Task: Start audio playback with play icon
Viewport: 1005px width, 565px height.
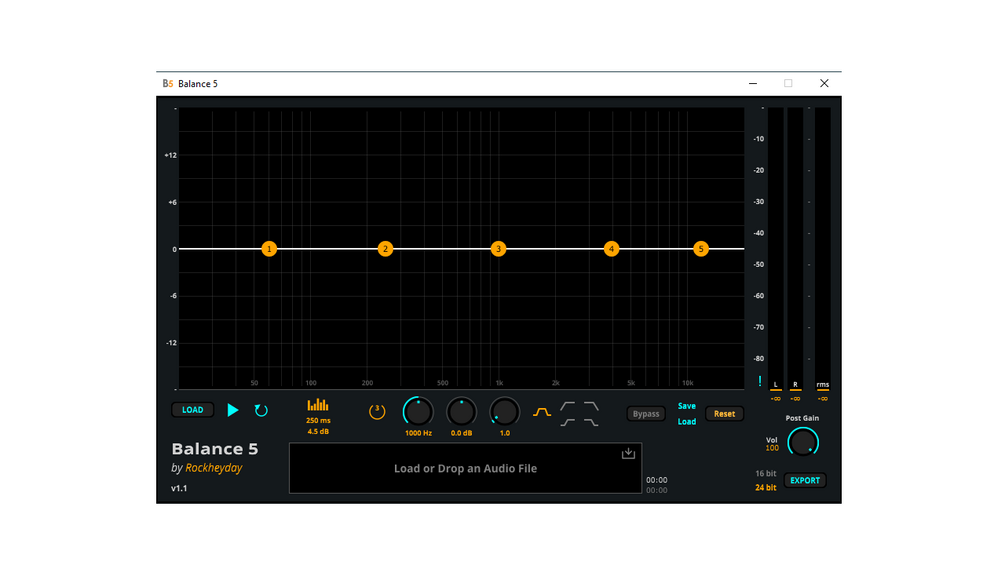Action: tap(233, 410)
